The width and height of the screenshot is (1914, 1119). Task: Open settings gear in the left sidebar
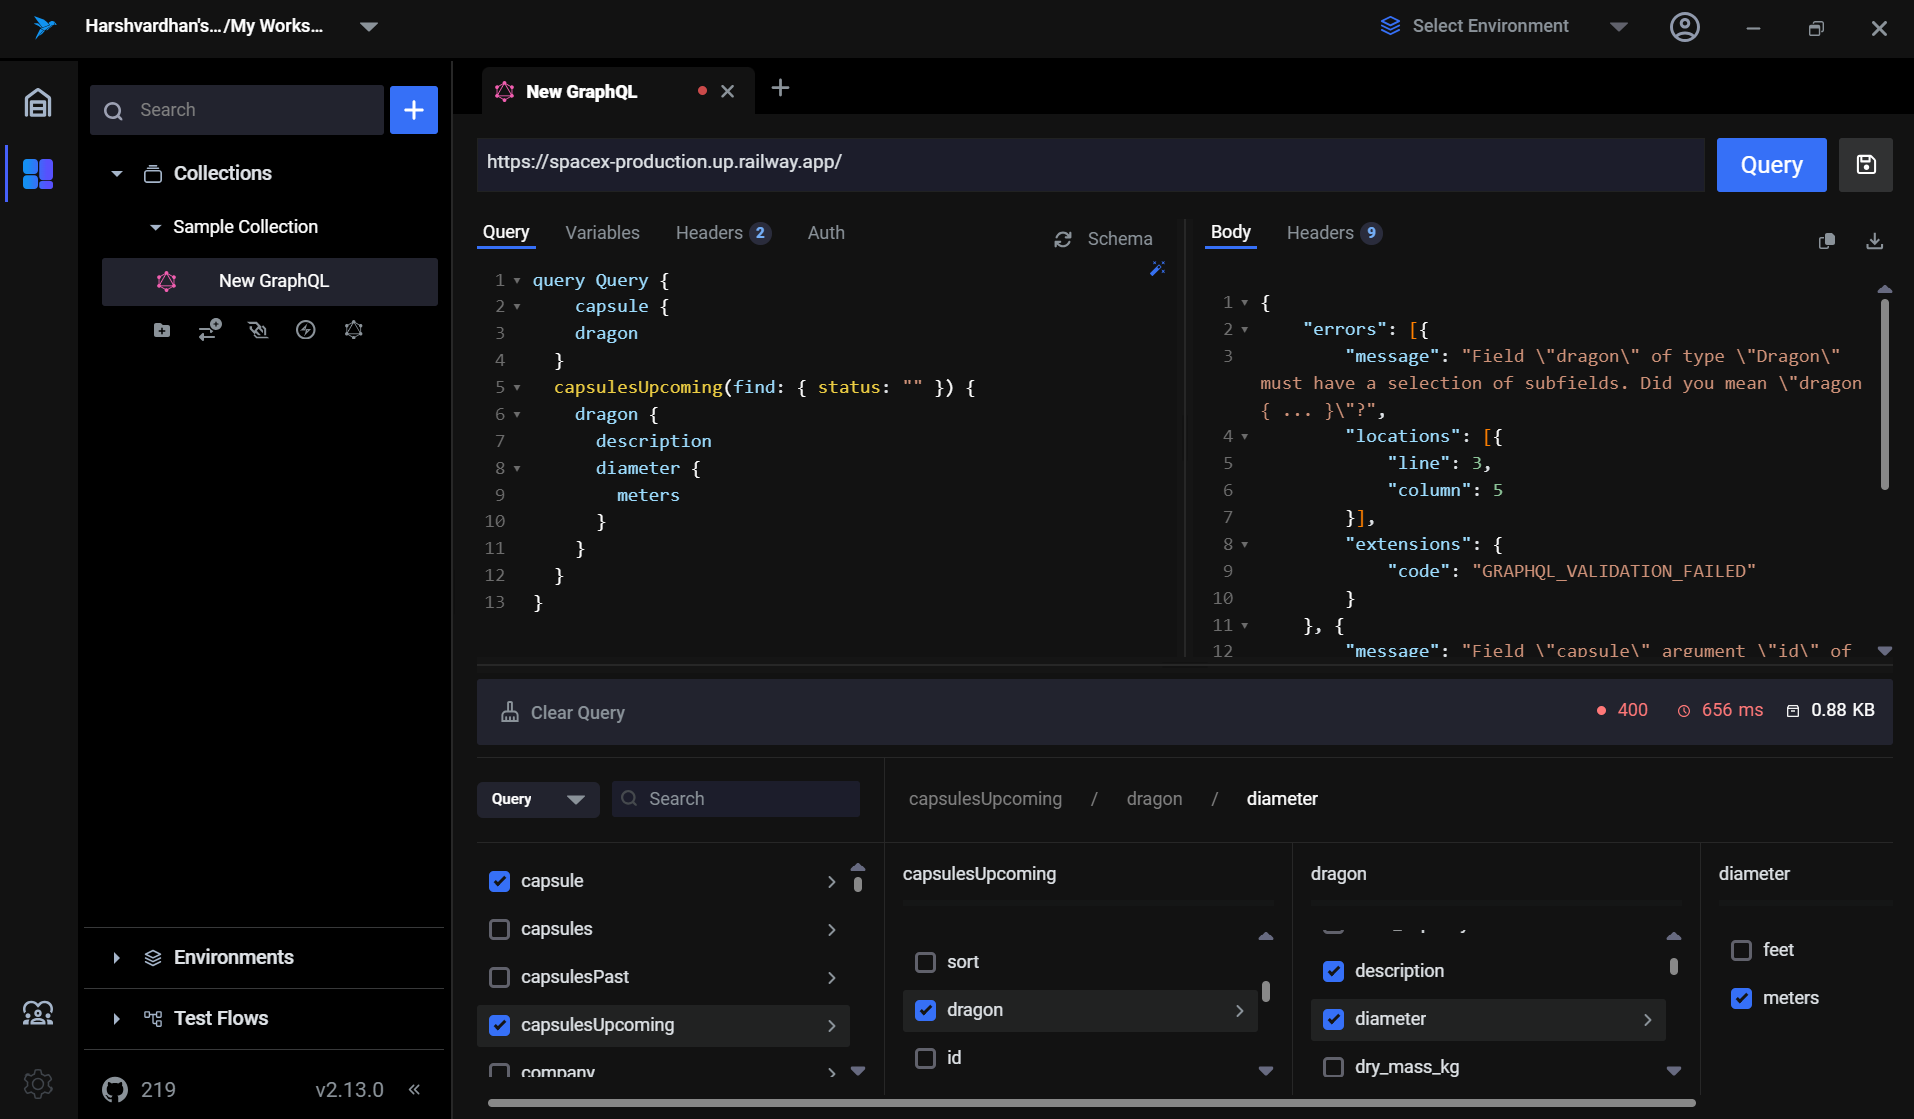(x=38, y=1084)
